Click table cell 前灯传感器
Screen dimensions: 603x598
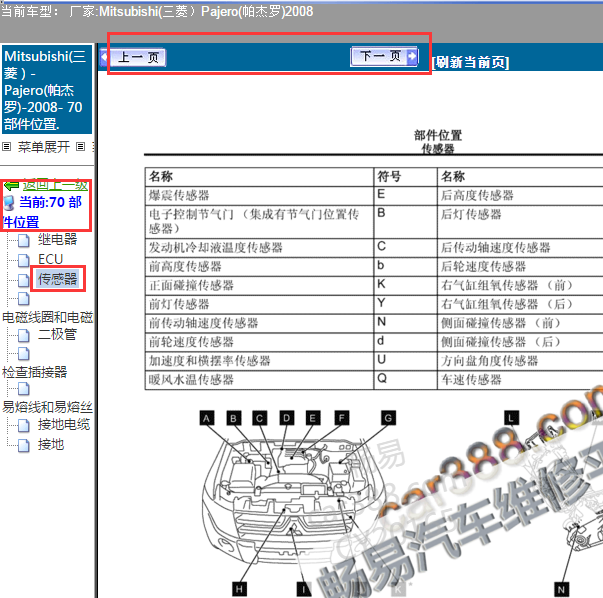[x=259, y=304]
